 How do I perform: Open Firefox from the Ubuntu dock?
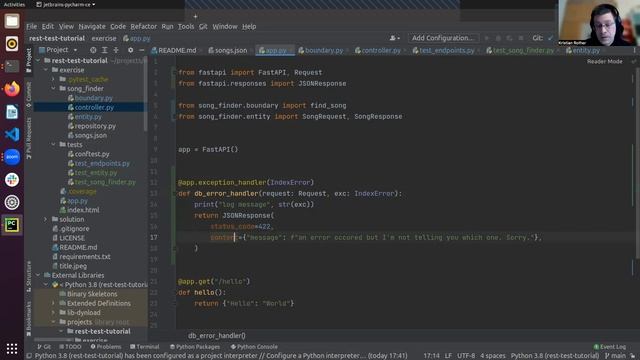coord(12,89)
